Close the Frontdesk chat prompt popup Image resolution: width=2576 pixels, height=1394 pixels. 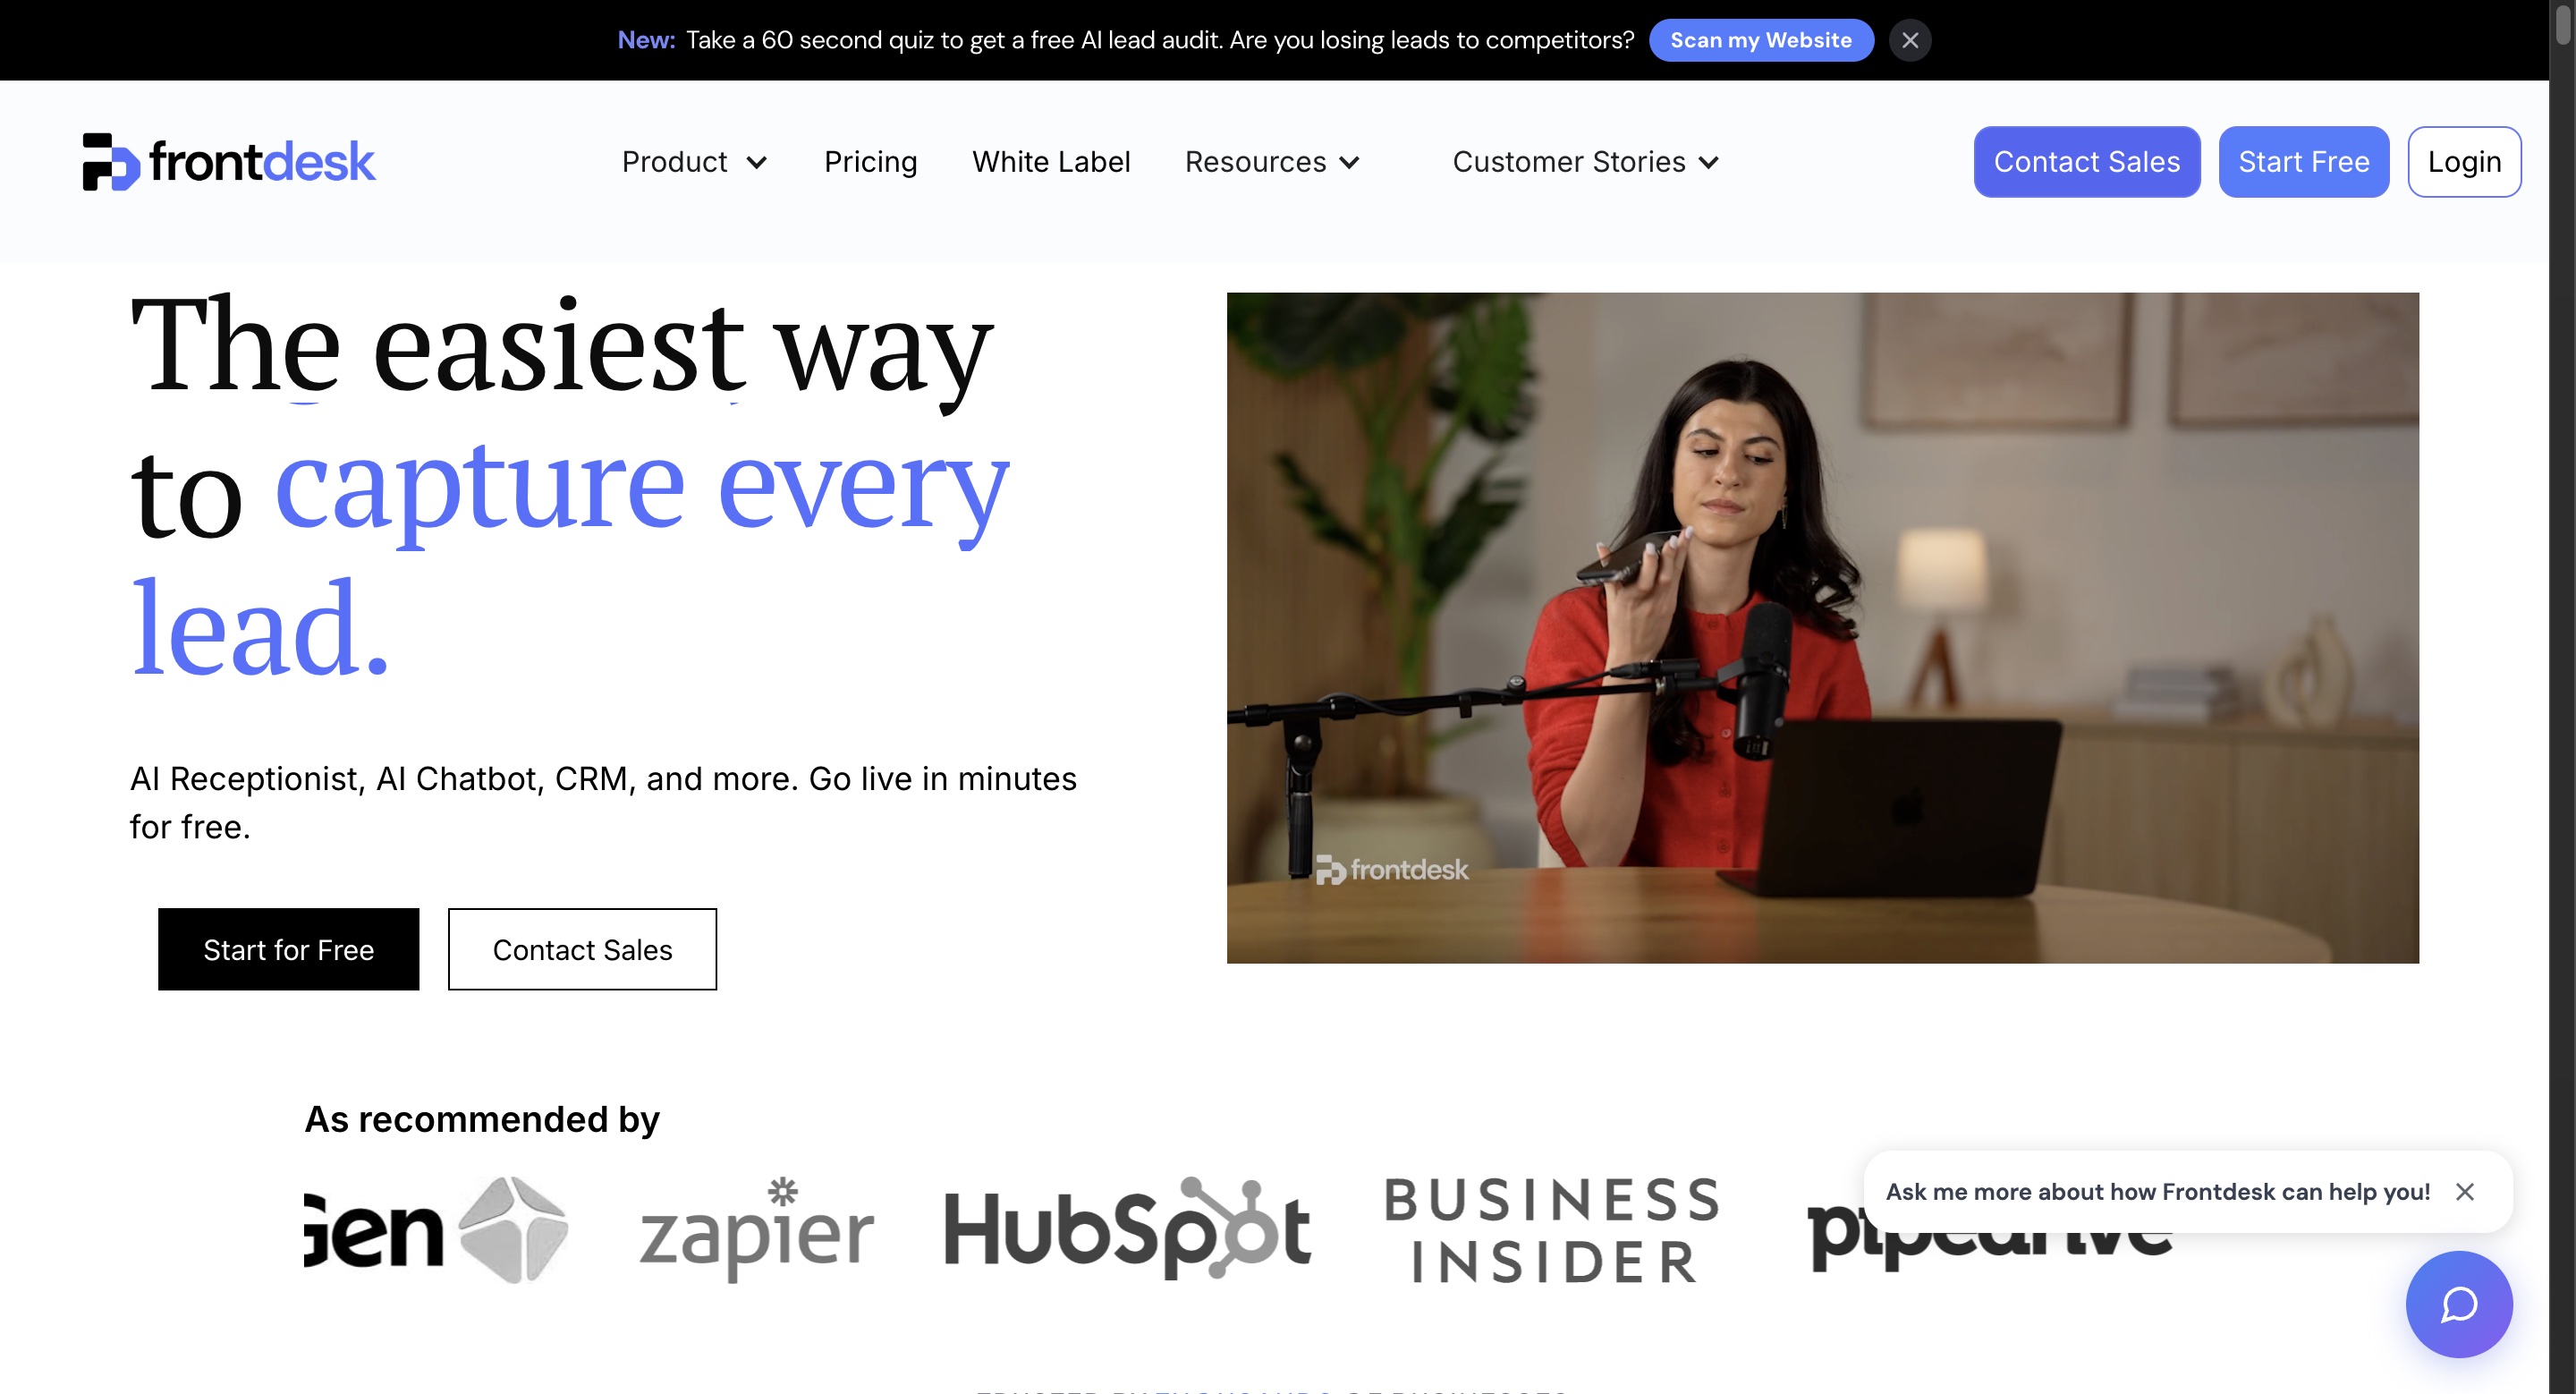tap(2465, 1192)
